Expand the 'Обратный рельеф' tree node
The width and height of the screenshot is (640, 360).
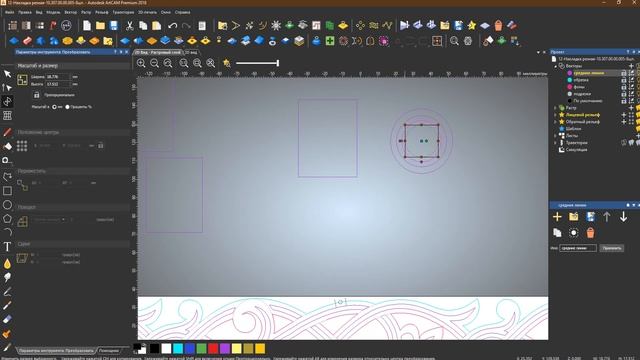(x=556, y=122)
